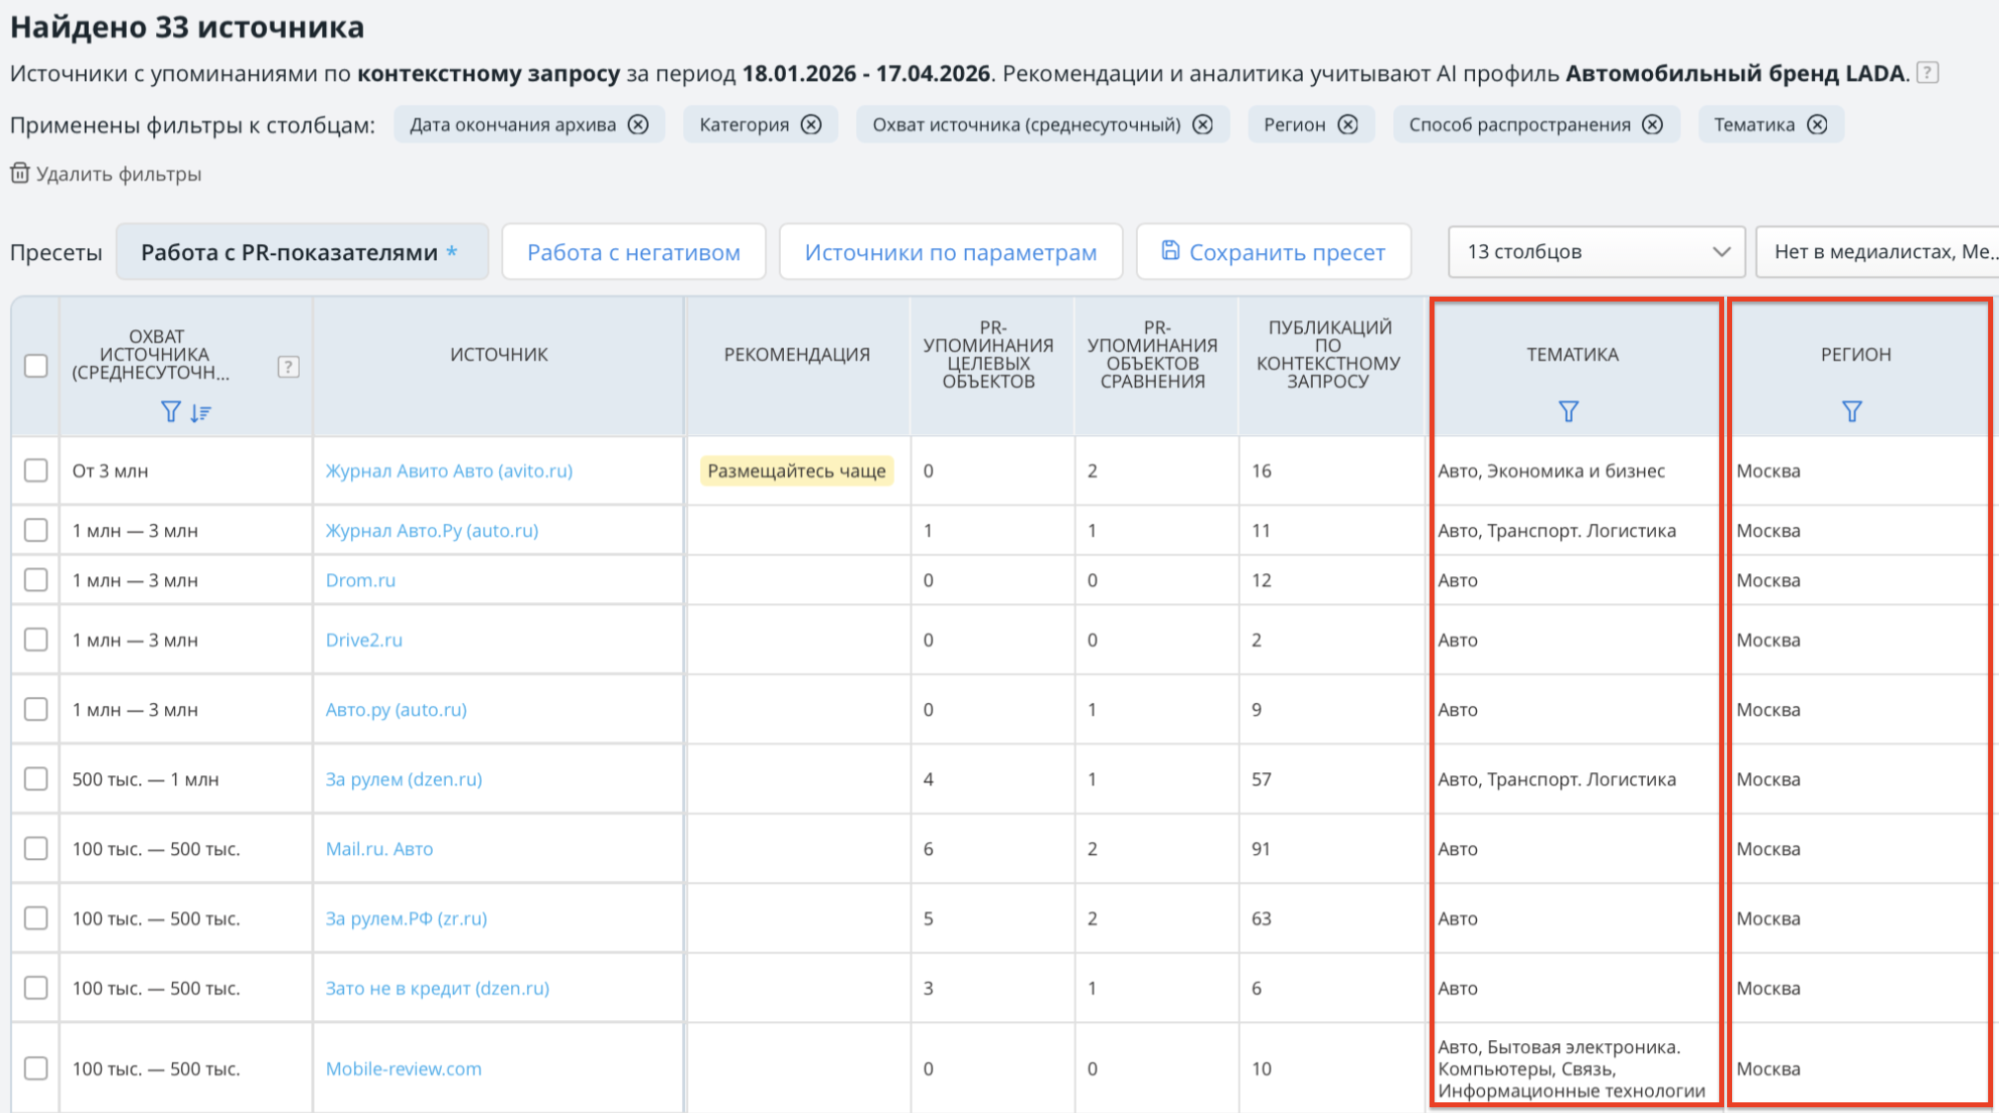Remove the 'Охват источника (среднесуточный)' filter chip
The width and height of the screenshot is (1999, 1114).
[1203, 125]
